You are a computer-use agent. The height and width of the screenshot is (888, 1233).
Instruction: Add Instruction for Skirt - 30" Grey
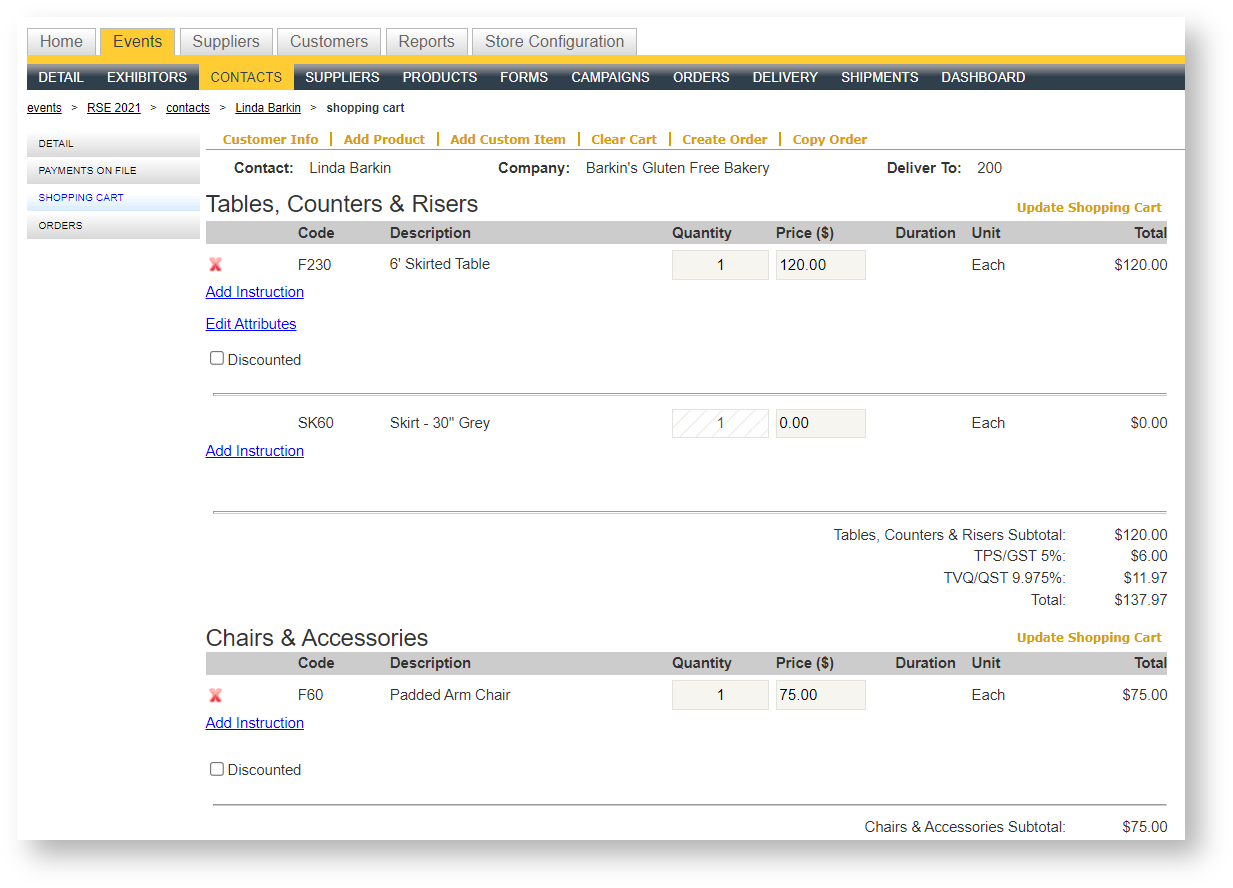pos(255,451)
